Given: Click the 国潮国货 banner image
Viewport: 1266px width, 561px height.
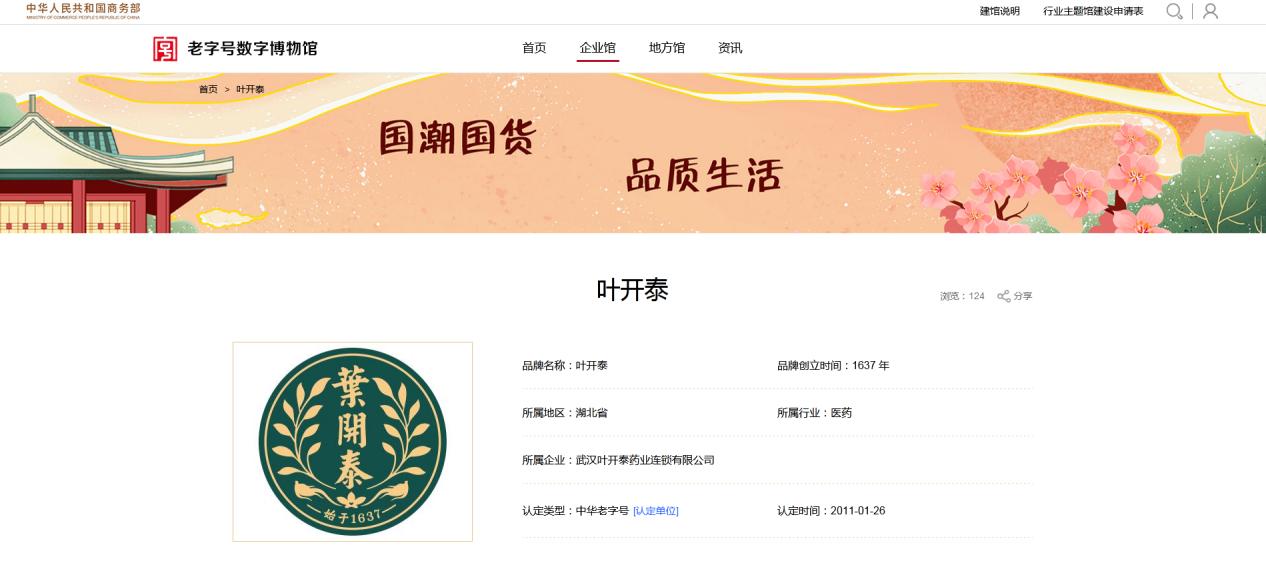Looking at the screenshot, I should pyautogui.click(x=633, y=153).
